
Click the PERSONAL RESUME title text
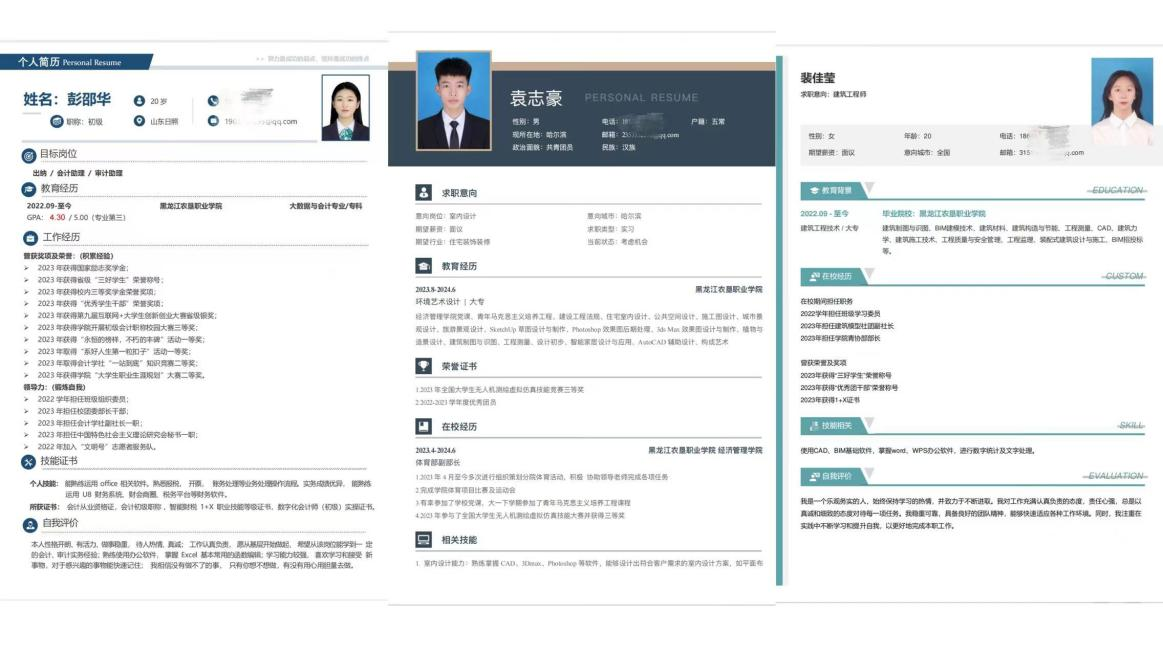pyautogui.click(x=642, y=98)
